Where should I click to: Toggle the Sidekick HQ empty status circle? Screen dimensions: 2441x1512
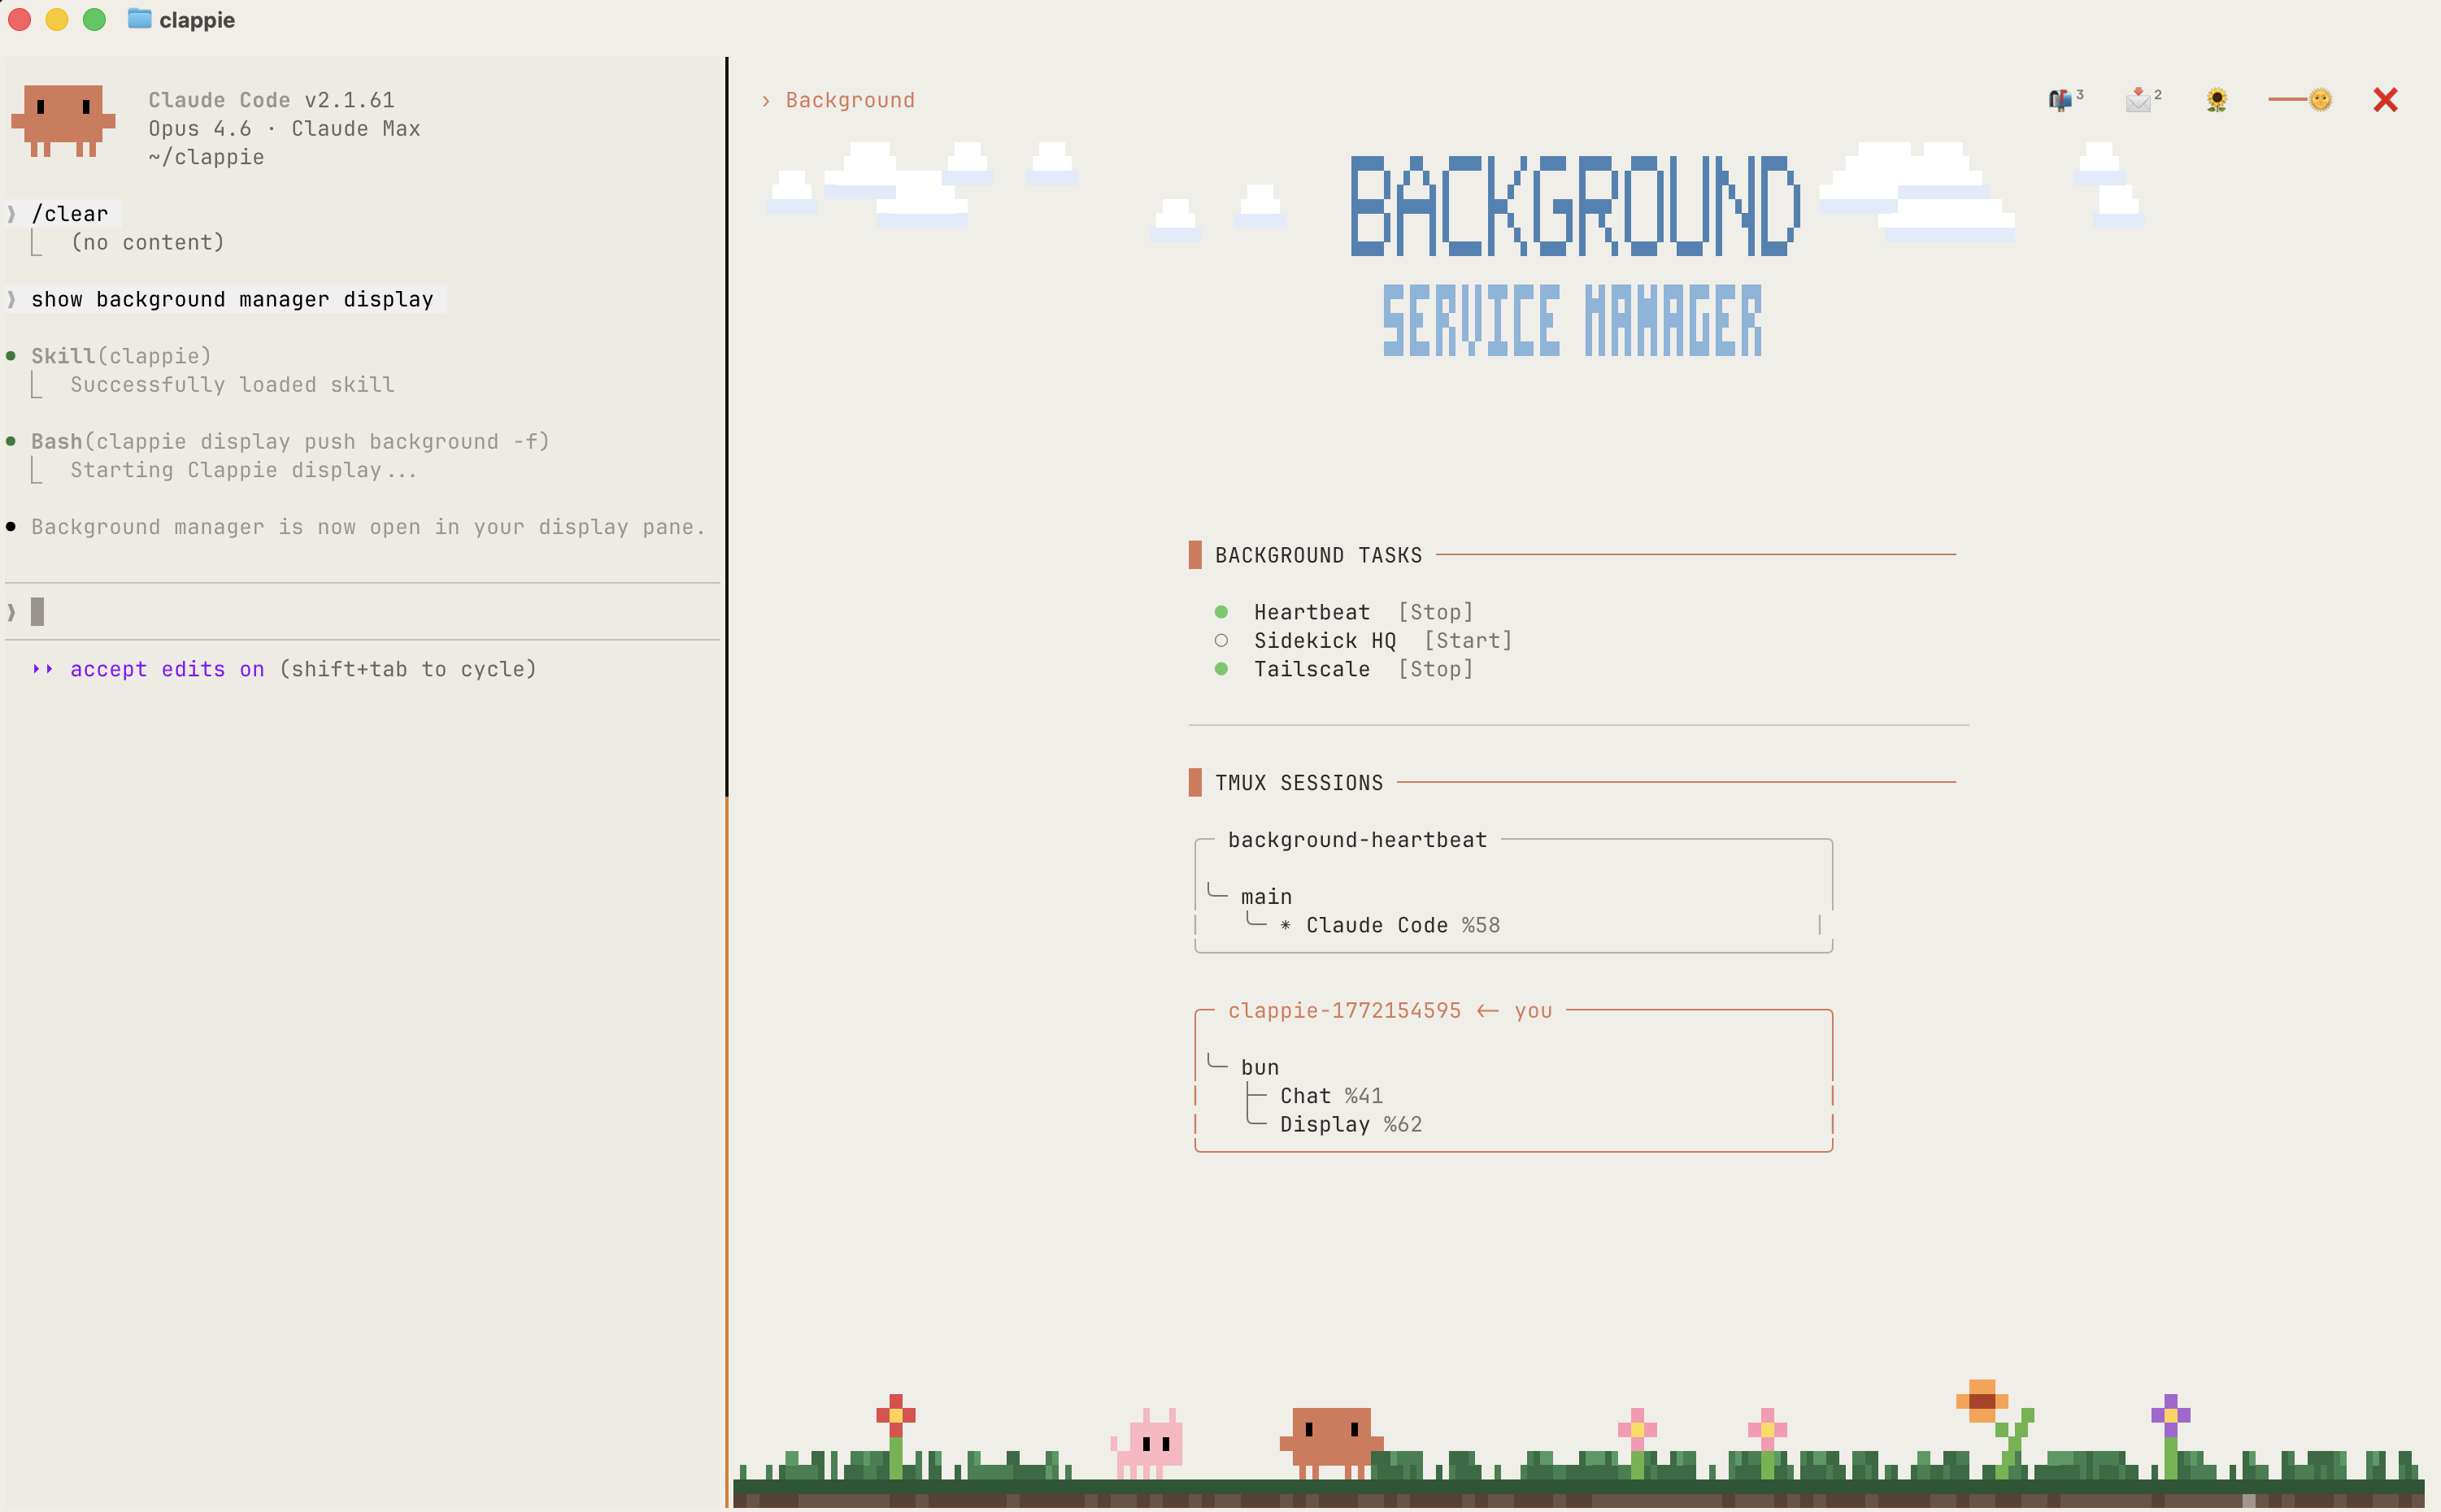1222,640
